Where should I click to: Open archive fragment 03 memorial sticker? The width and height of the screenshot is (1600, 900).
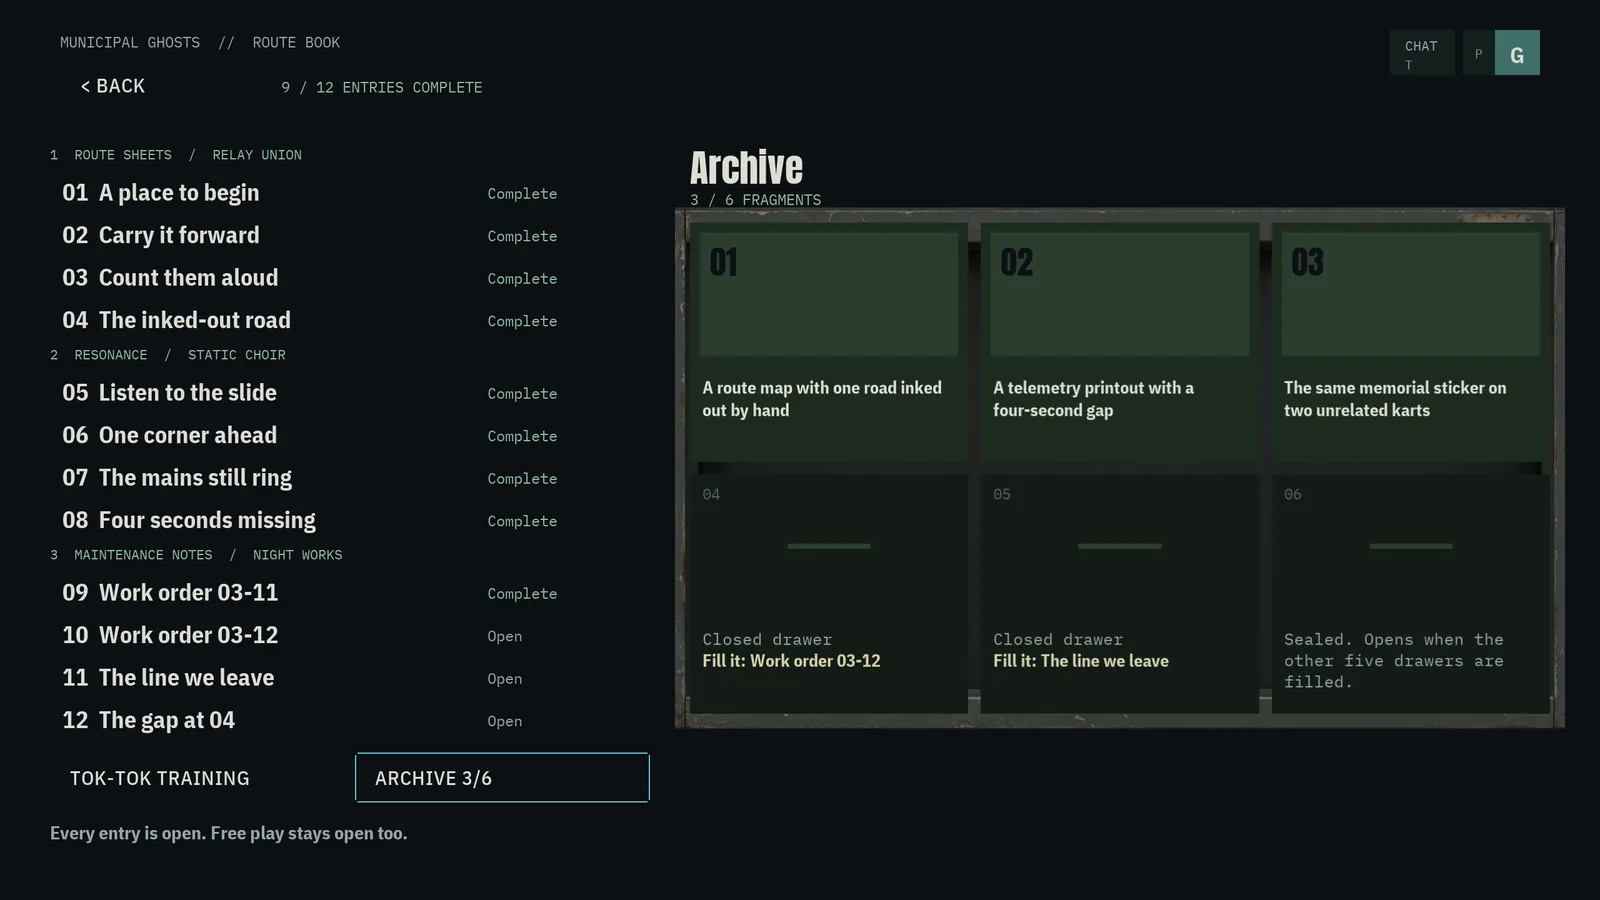(1411, 342)
